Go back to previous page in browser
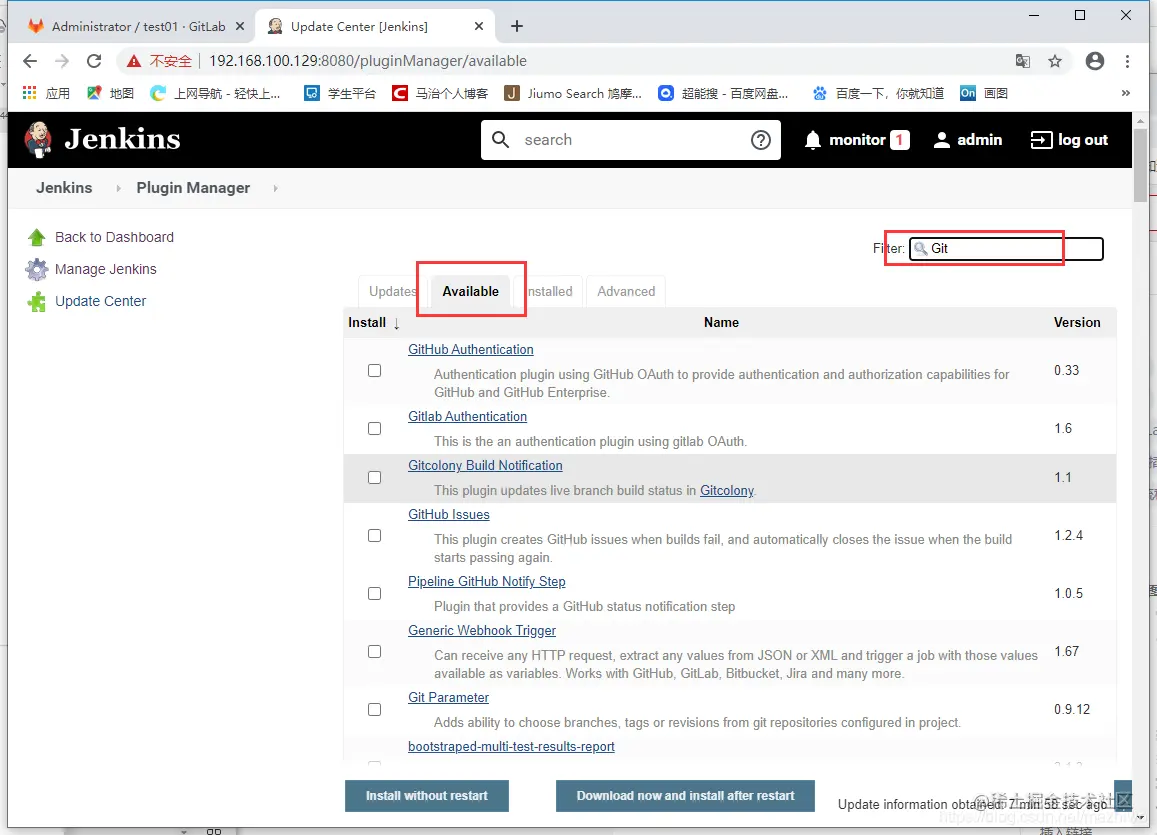The image size is (1157, 835). (30, 61)
